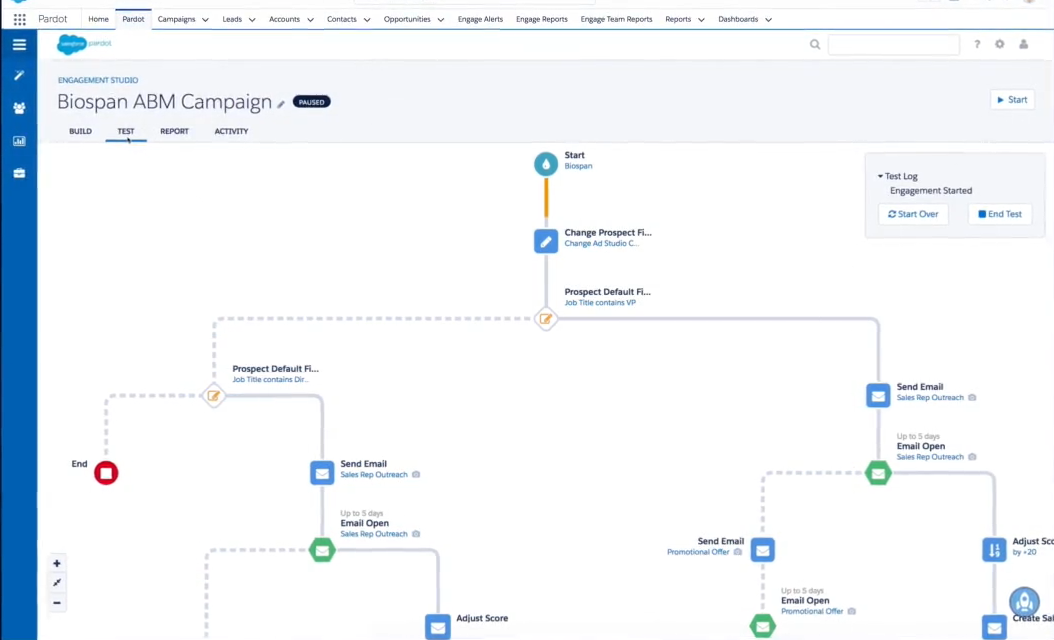Collapse the Test Log panel triangle
Image resolution: width=1054 pixels, height=640 pixels.
tap(880, 176)
